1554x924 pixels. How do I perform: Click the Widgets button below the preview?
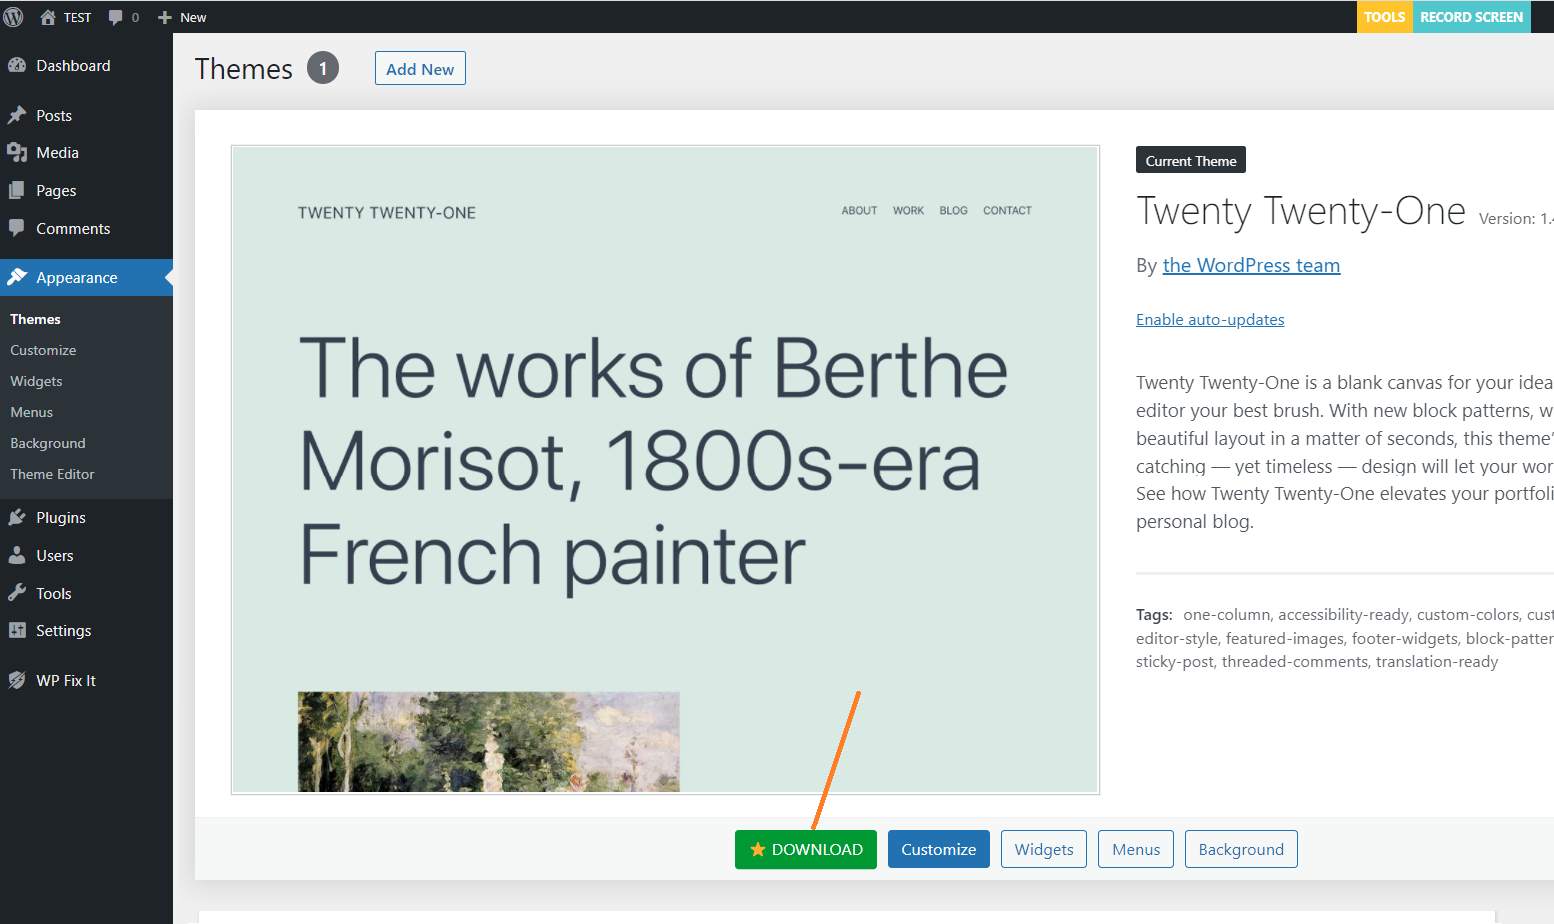1044,849
